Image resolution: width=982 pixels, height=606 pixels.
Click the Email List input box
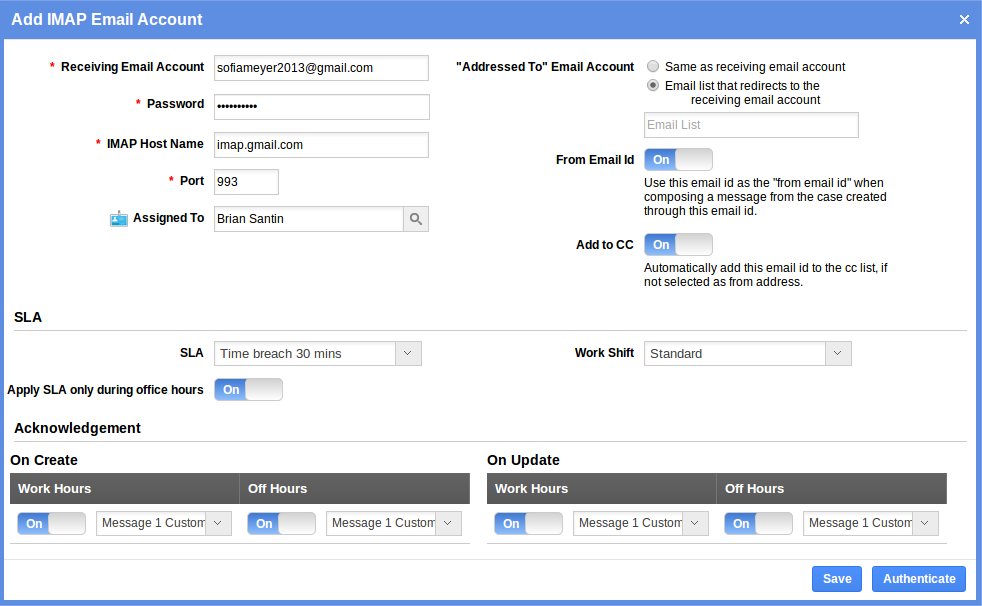pos(750,124)
